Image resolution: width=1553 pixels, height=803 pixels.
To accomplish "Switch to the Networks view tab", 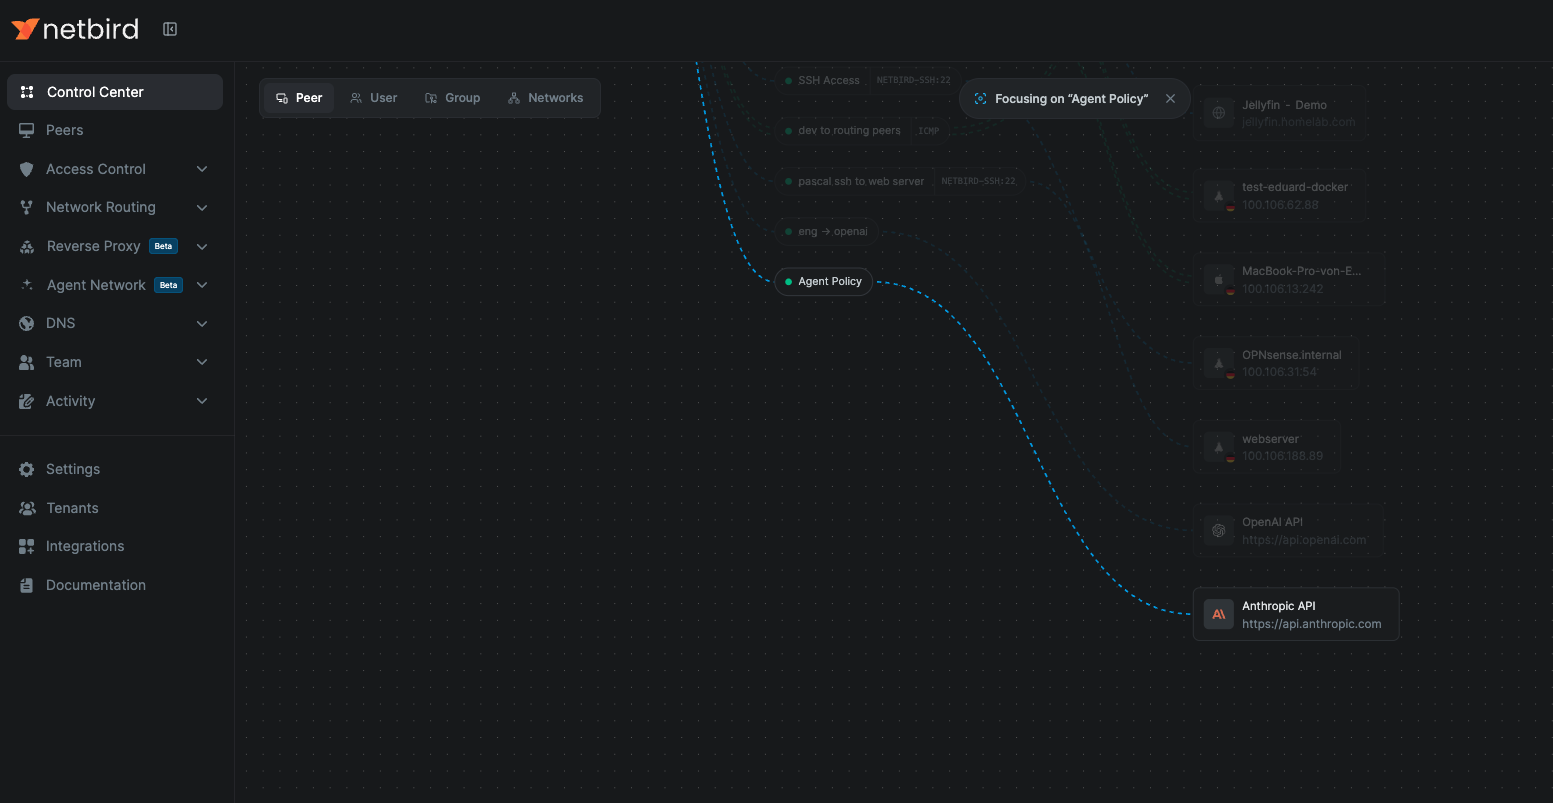I will [x=545, y=98].
